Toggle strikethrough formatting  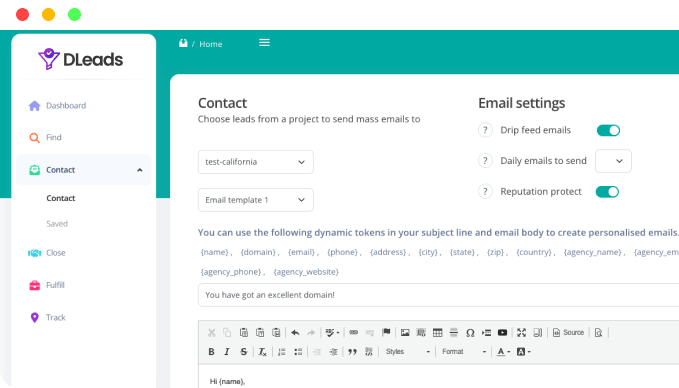tap(244, 352)
